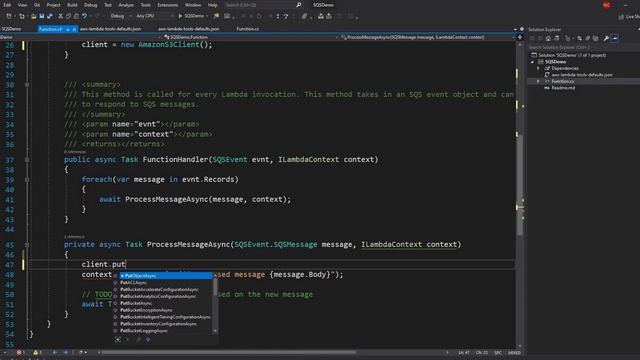This screenshot has width=640, height=360.
Task: Expand the Dependencies node
Action: point(538,69)
